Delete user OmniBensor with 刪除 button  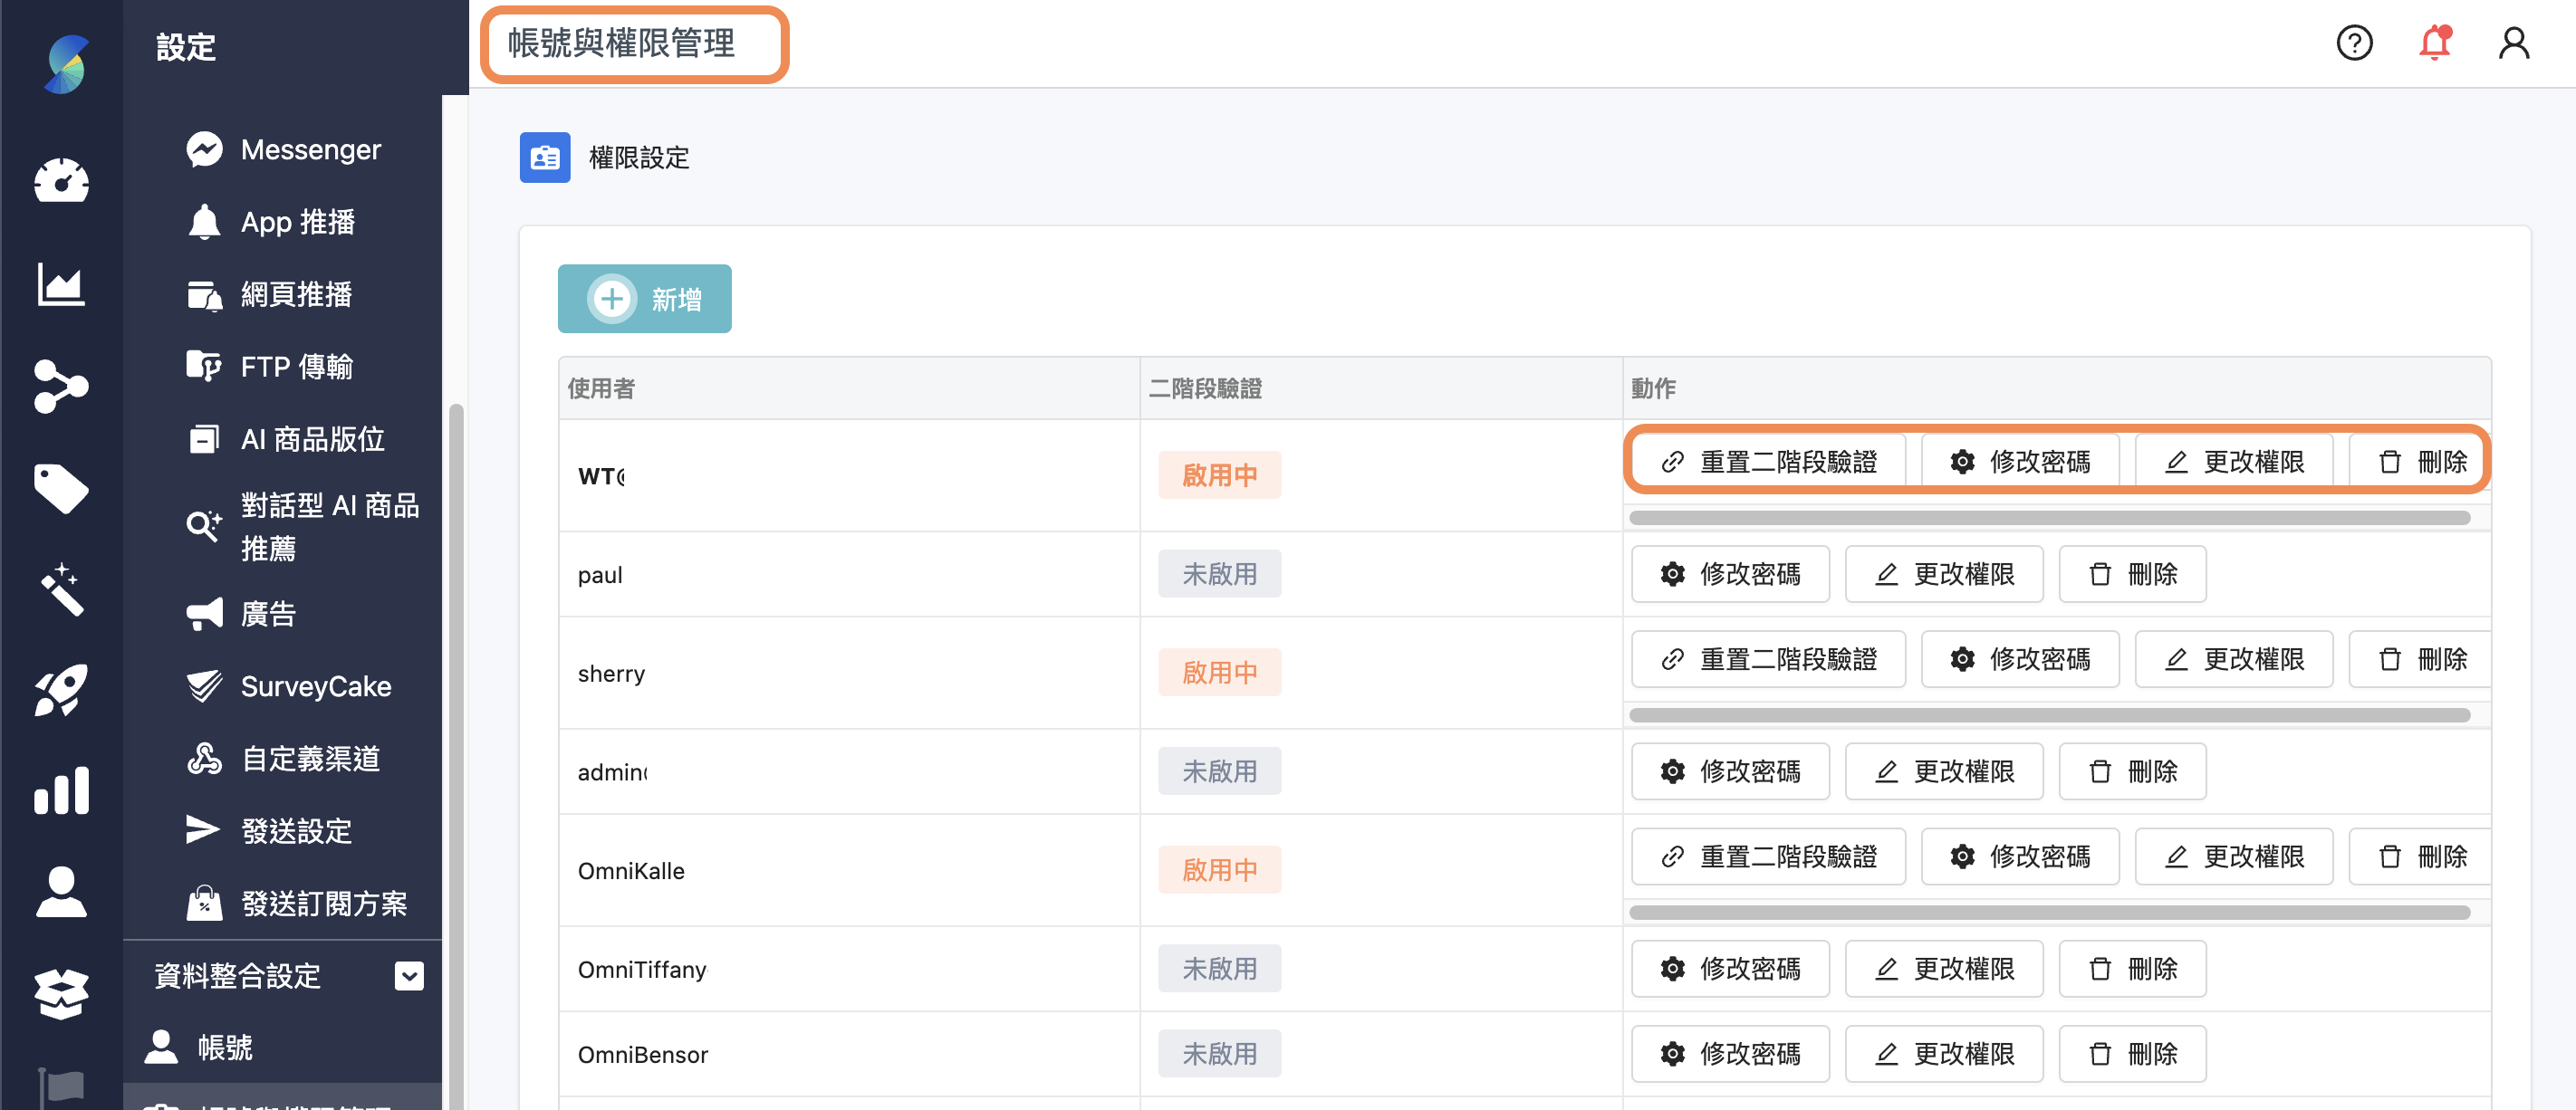click(x=2132, y=1053)
